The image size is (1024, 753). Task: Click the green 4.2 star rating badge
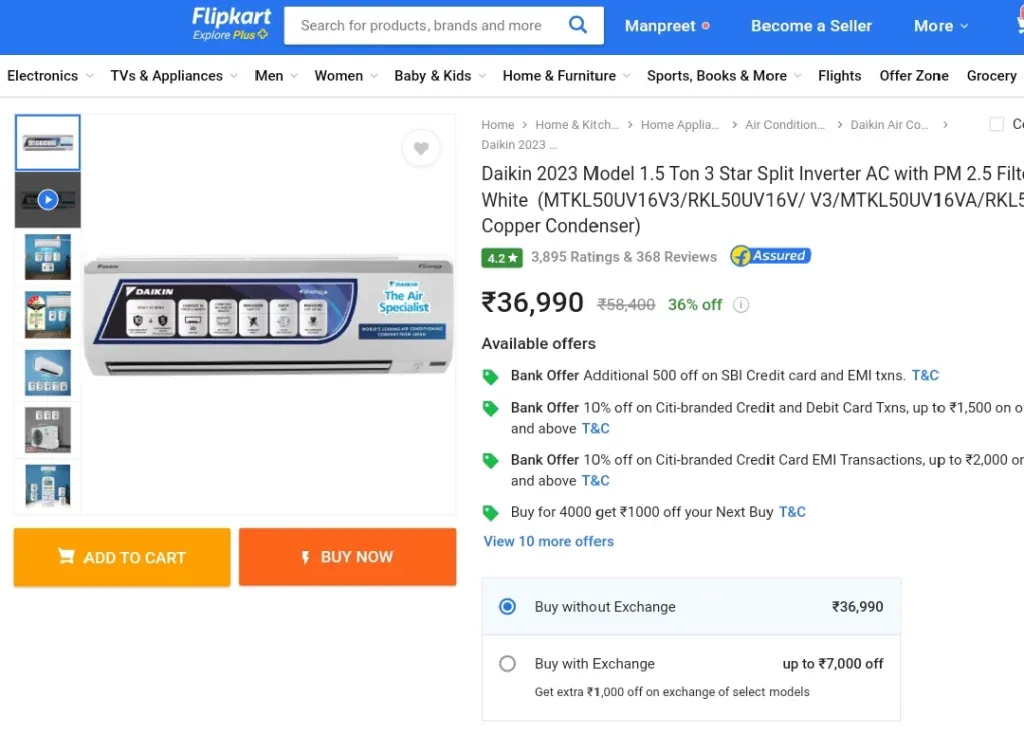[502, 258]
